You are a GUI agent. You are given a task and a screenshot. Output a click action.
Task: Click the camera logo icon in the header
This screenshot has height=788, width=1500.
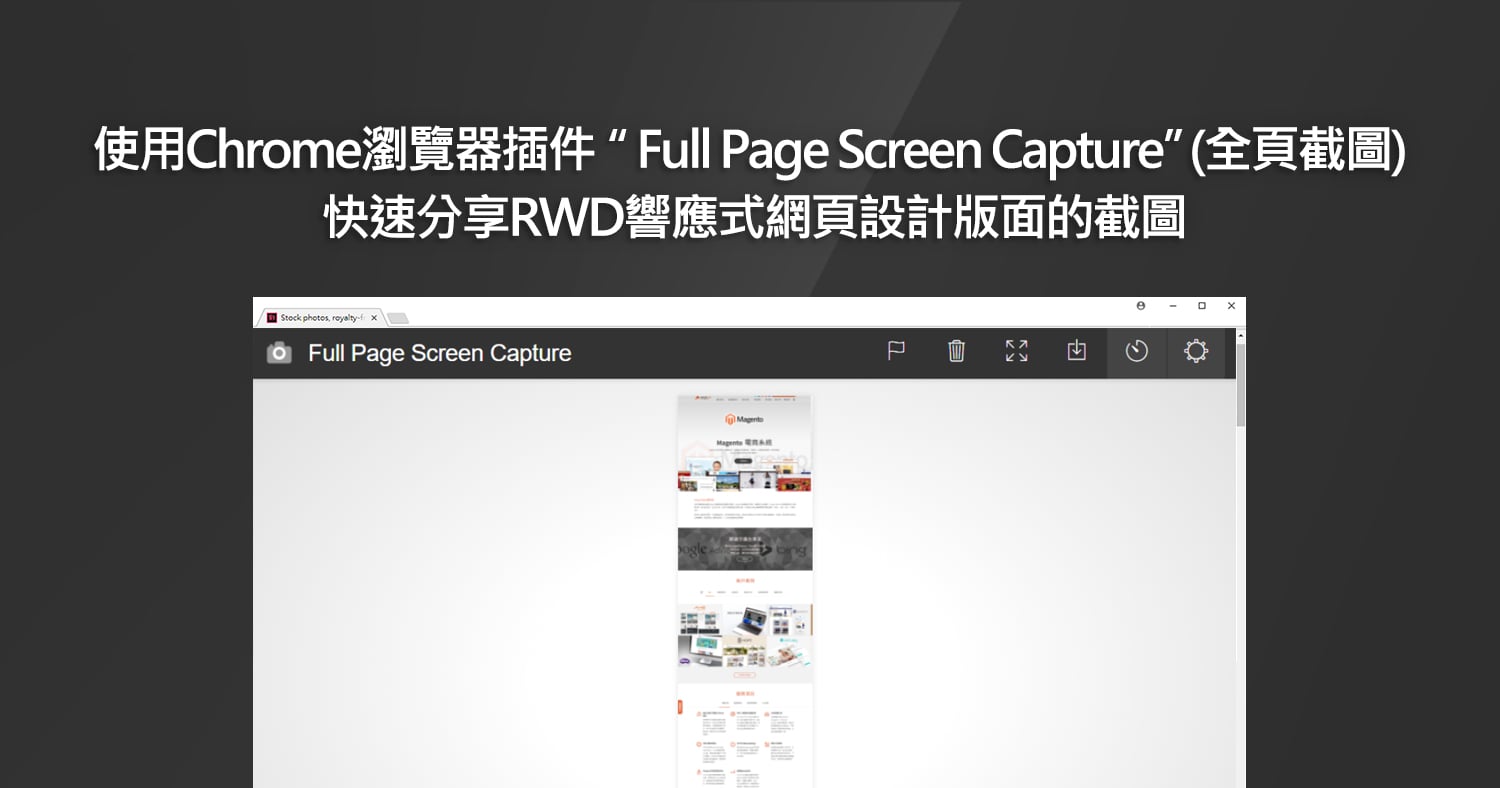pyautogui.click(x=279, y=353)
